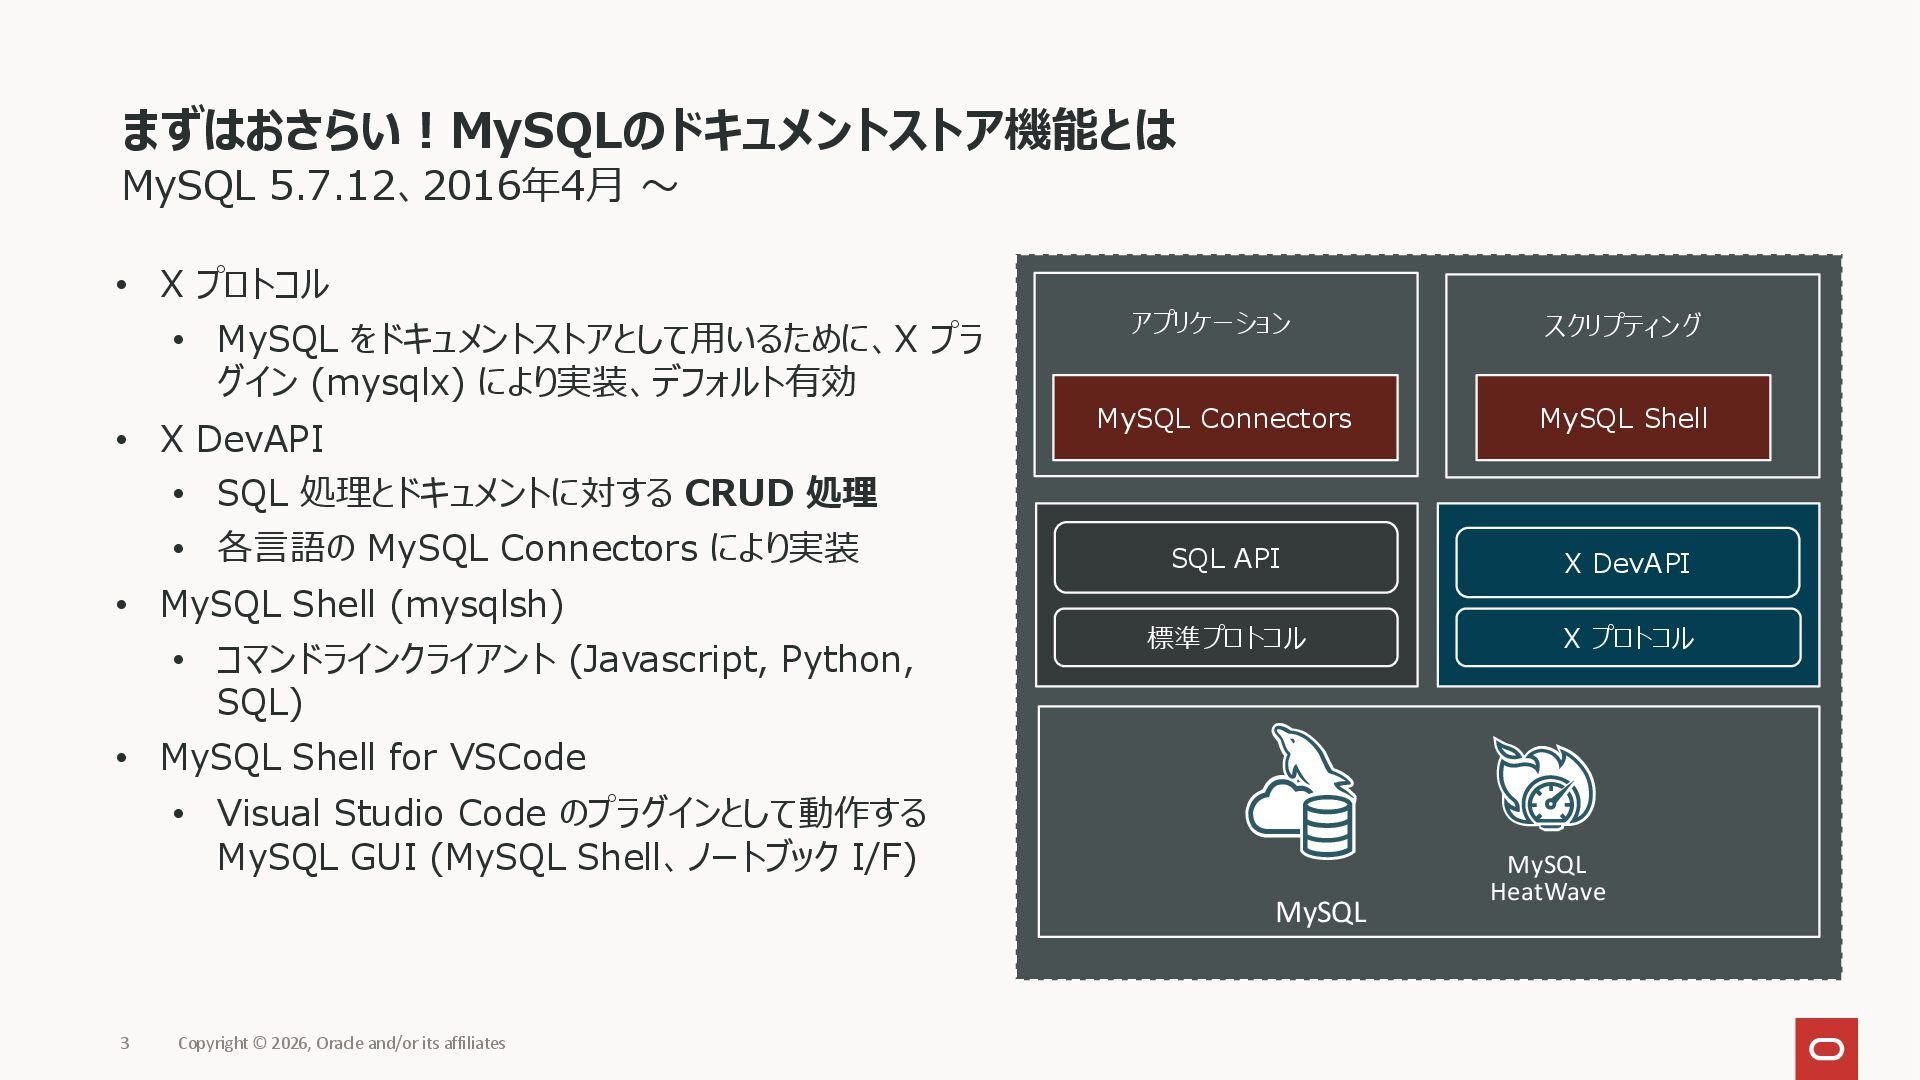Click the MySQL HeatWave speedometer icon
Viewport: 1920px width, 1080px height.
point(1544,784)
